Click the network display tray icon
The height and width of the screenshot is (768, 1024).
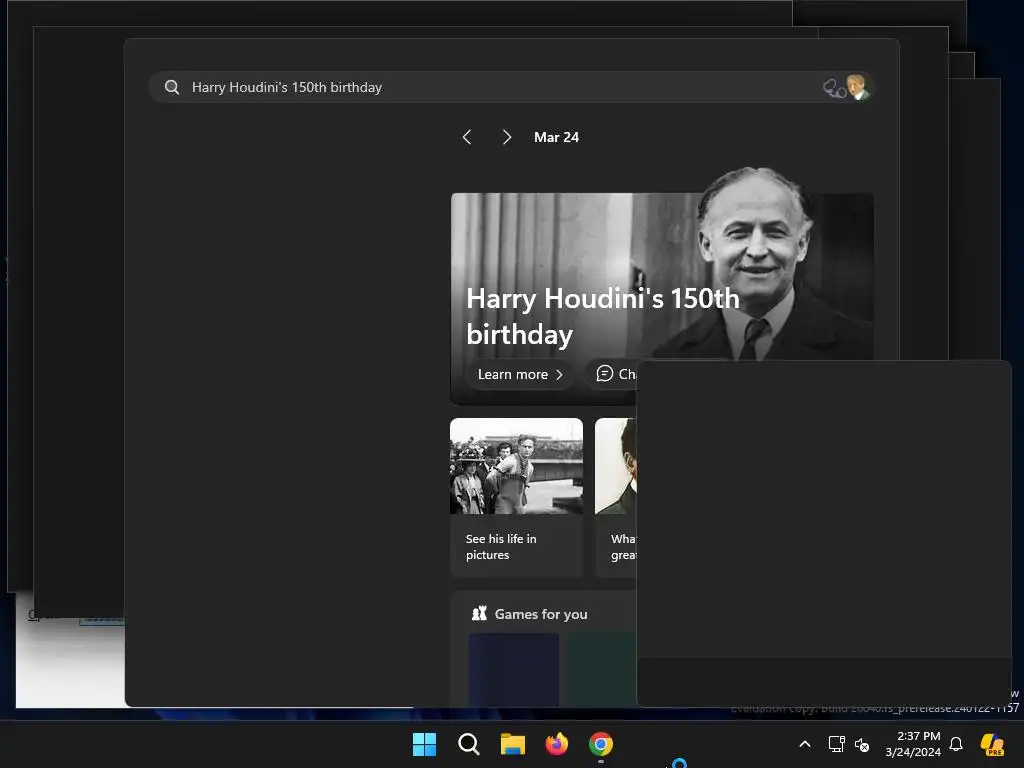[x=837, y=744]
